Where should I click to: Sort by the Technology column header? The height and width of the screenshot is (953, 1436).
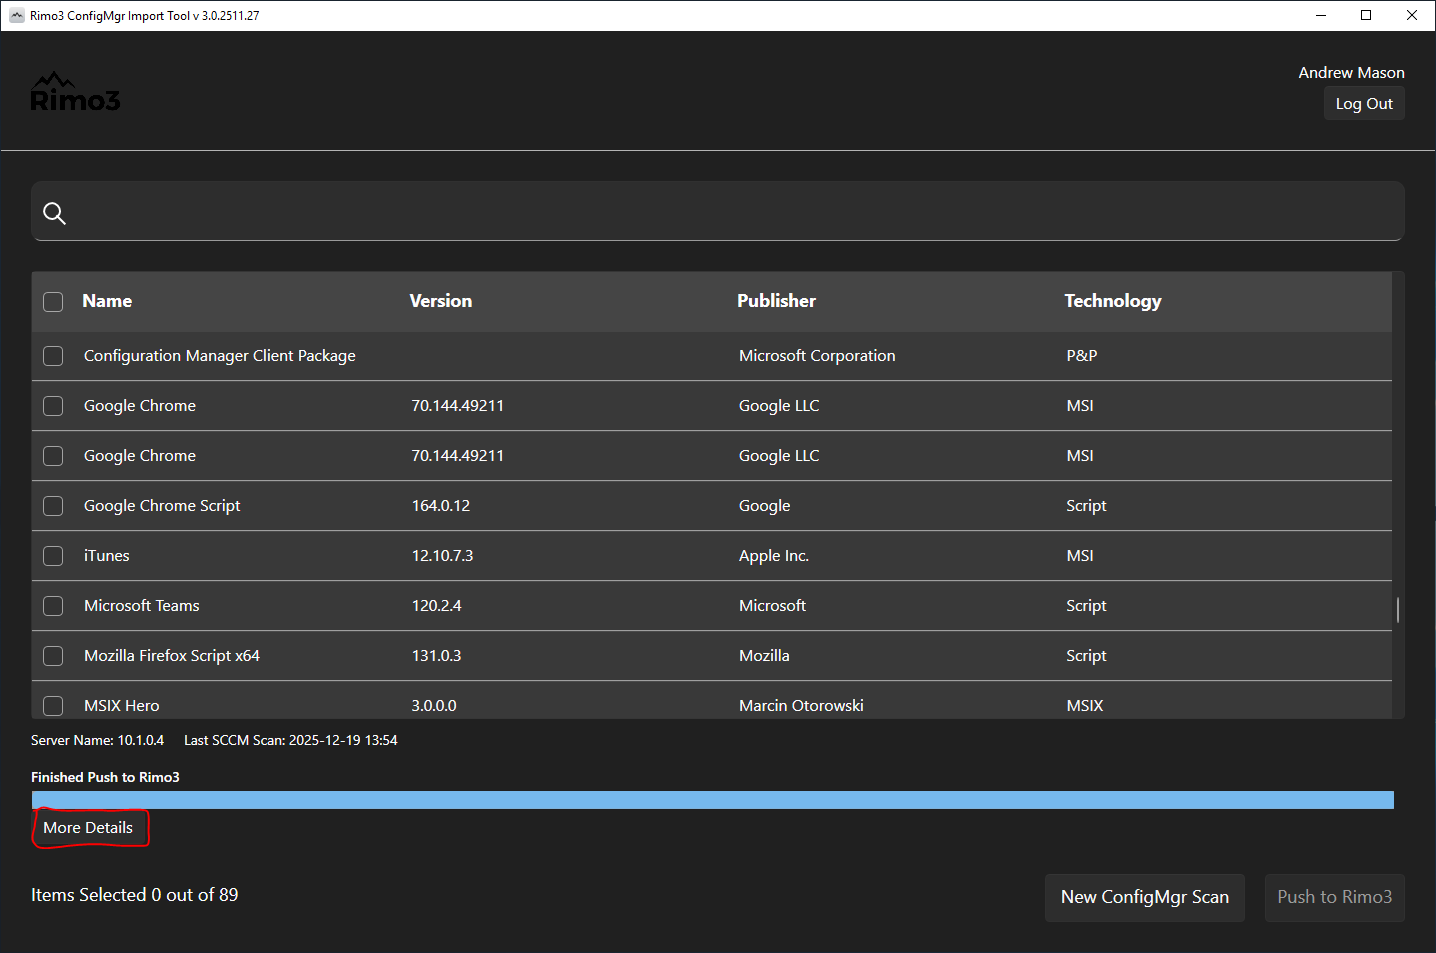click(1112, 301)
